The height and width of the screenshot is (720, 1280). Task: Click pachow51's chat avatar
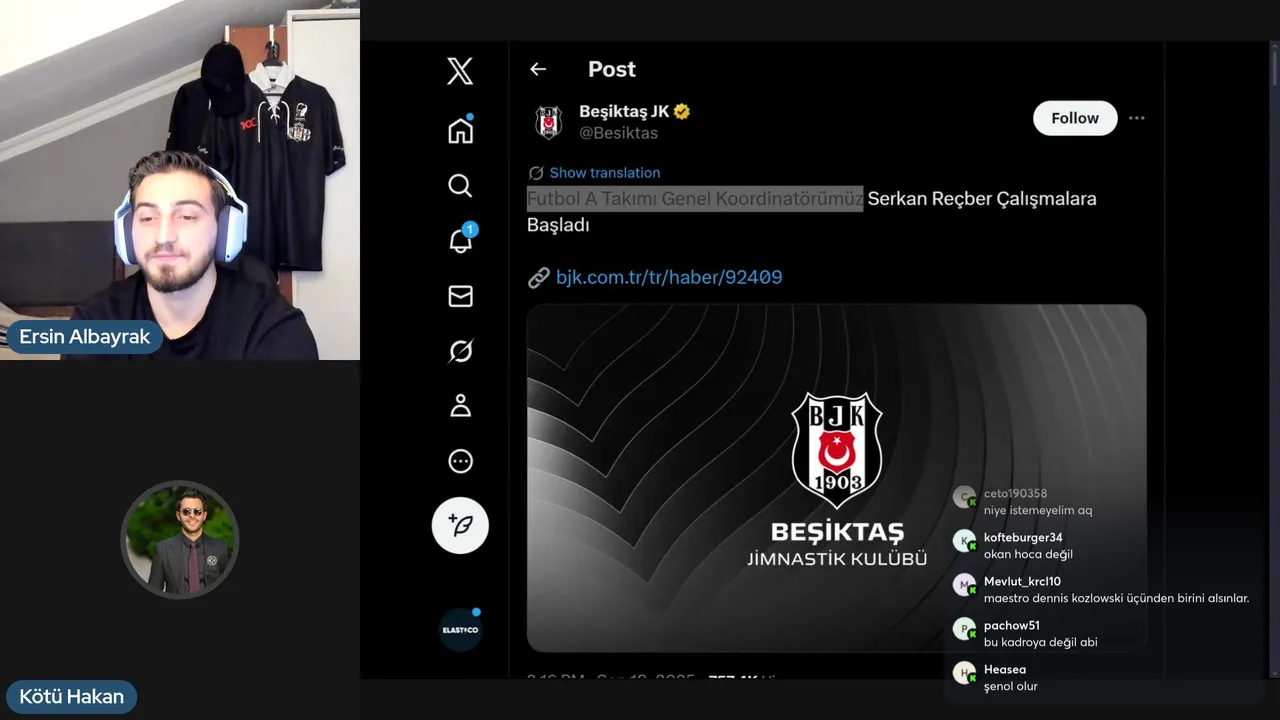tap(964, 629)
